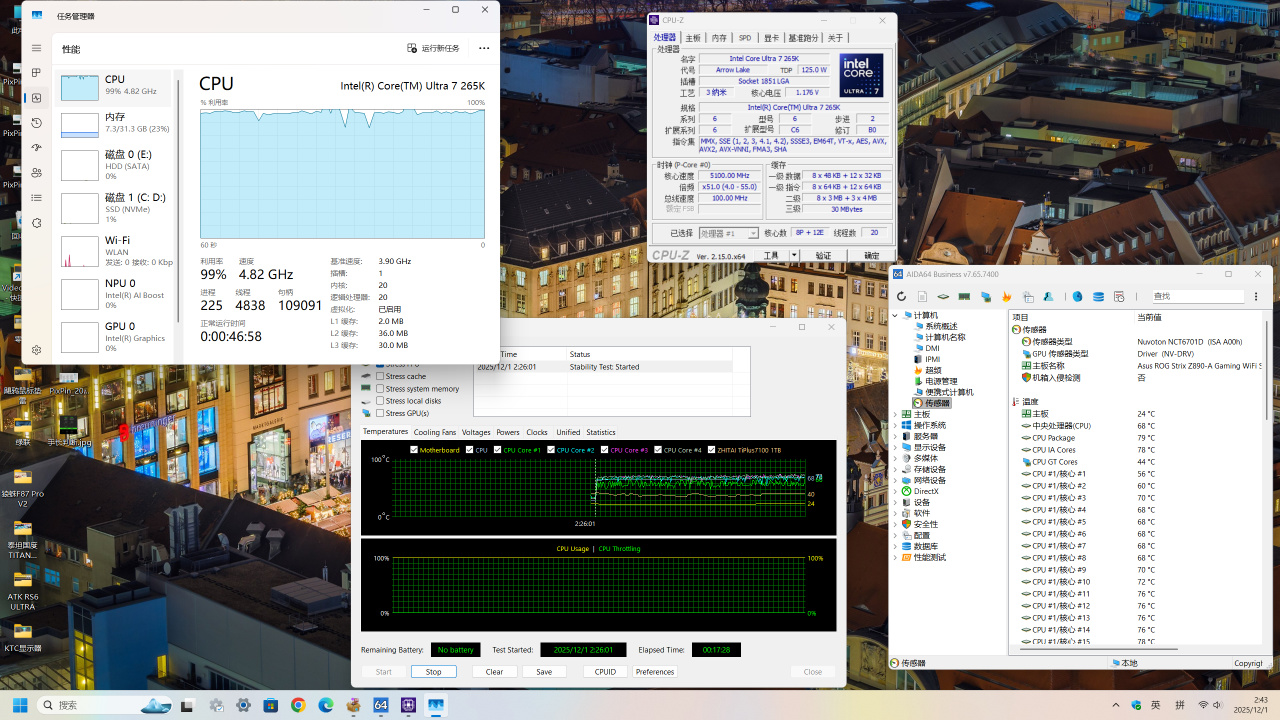Check Stress system memory option
This screenshot has width=1280, height=720.
point(380,389)
